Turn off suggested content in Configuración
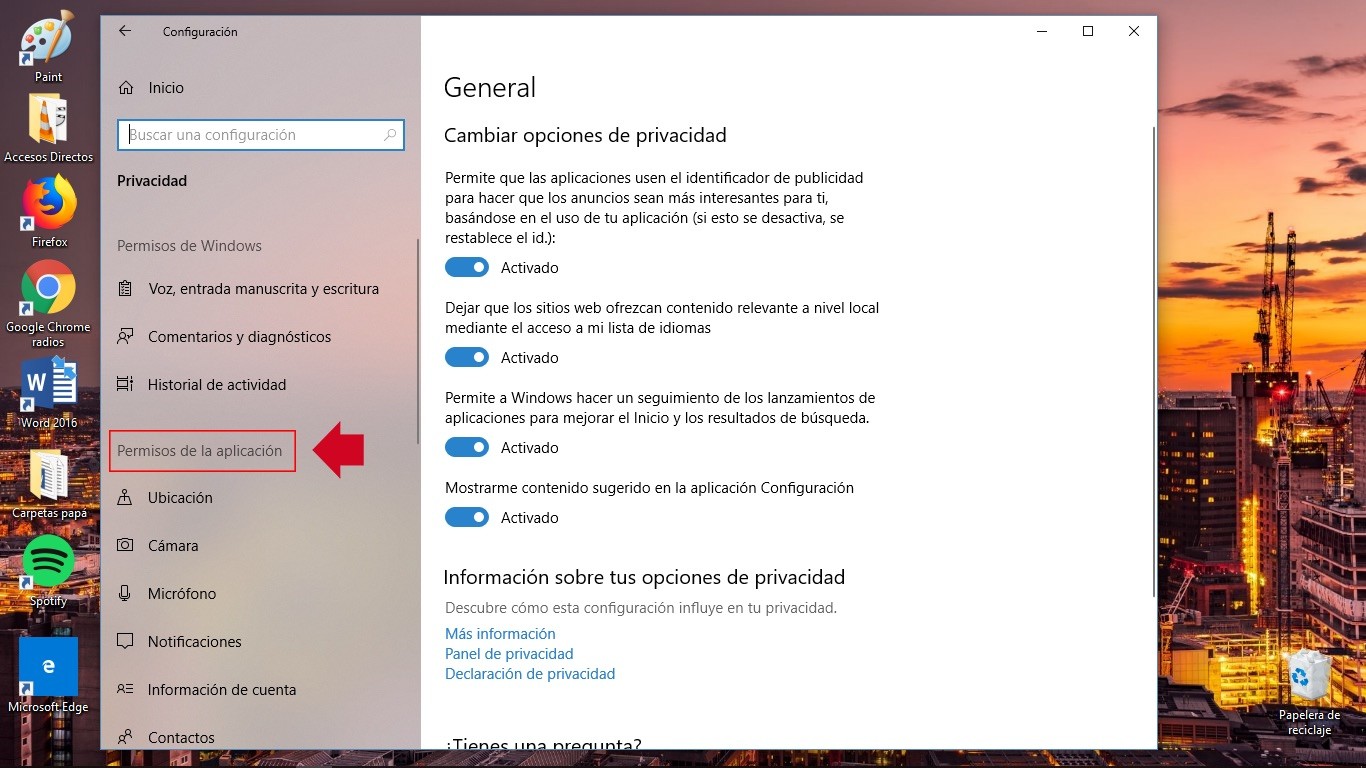The width and height of the screenshot is (1366, 768). [466, 517]
